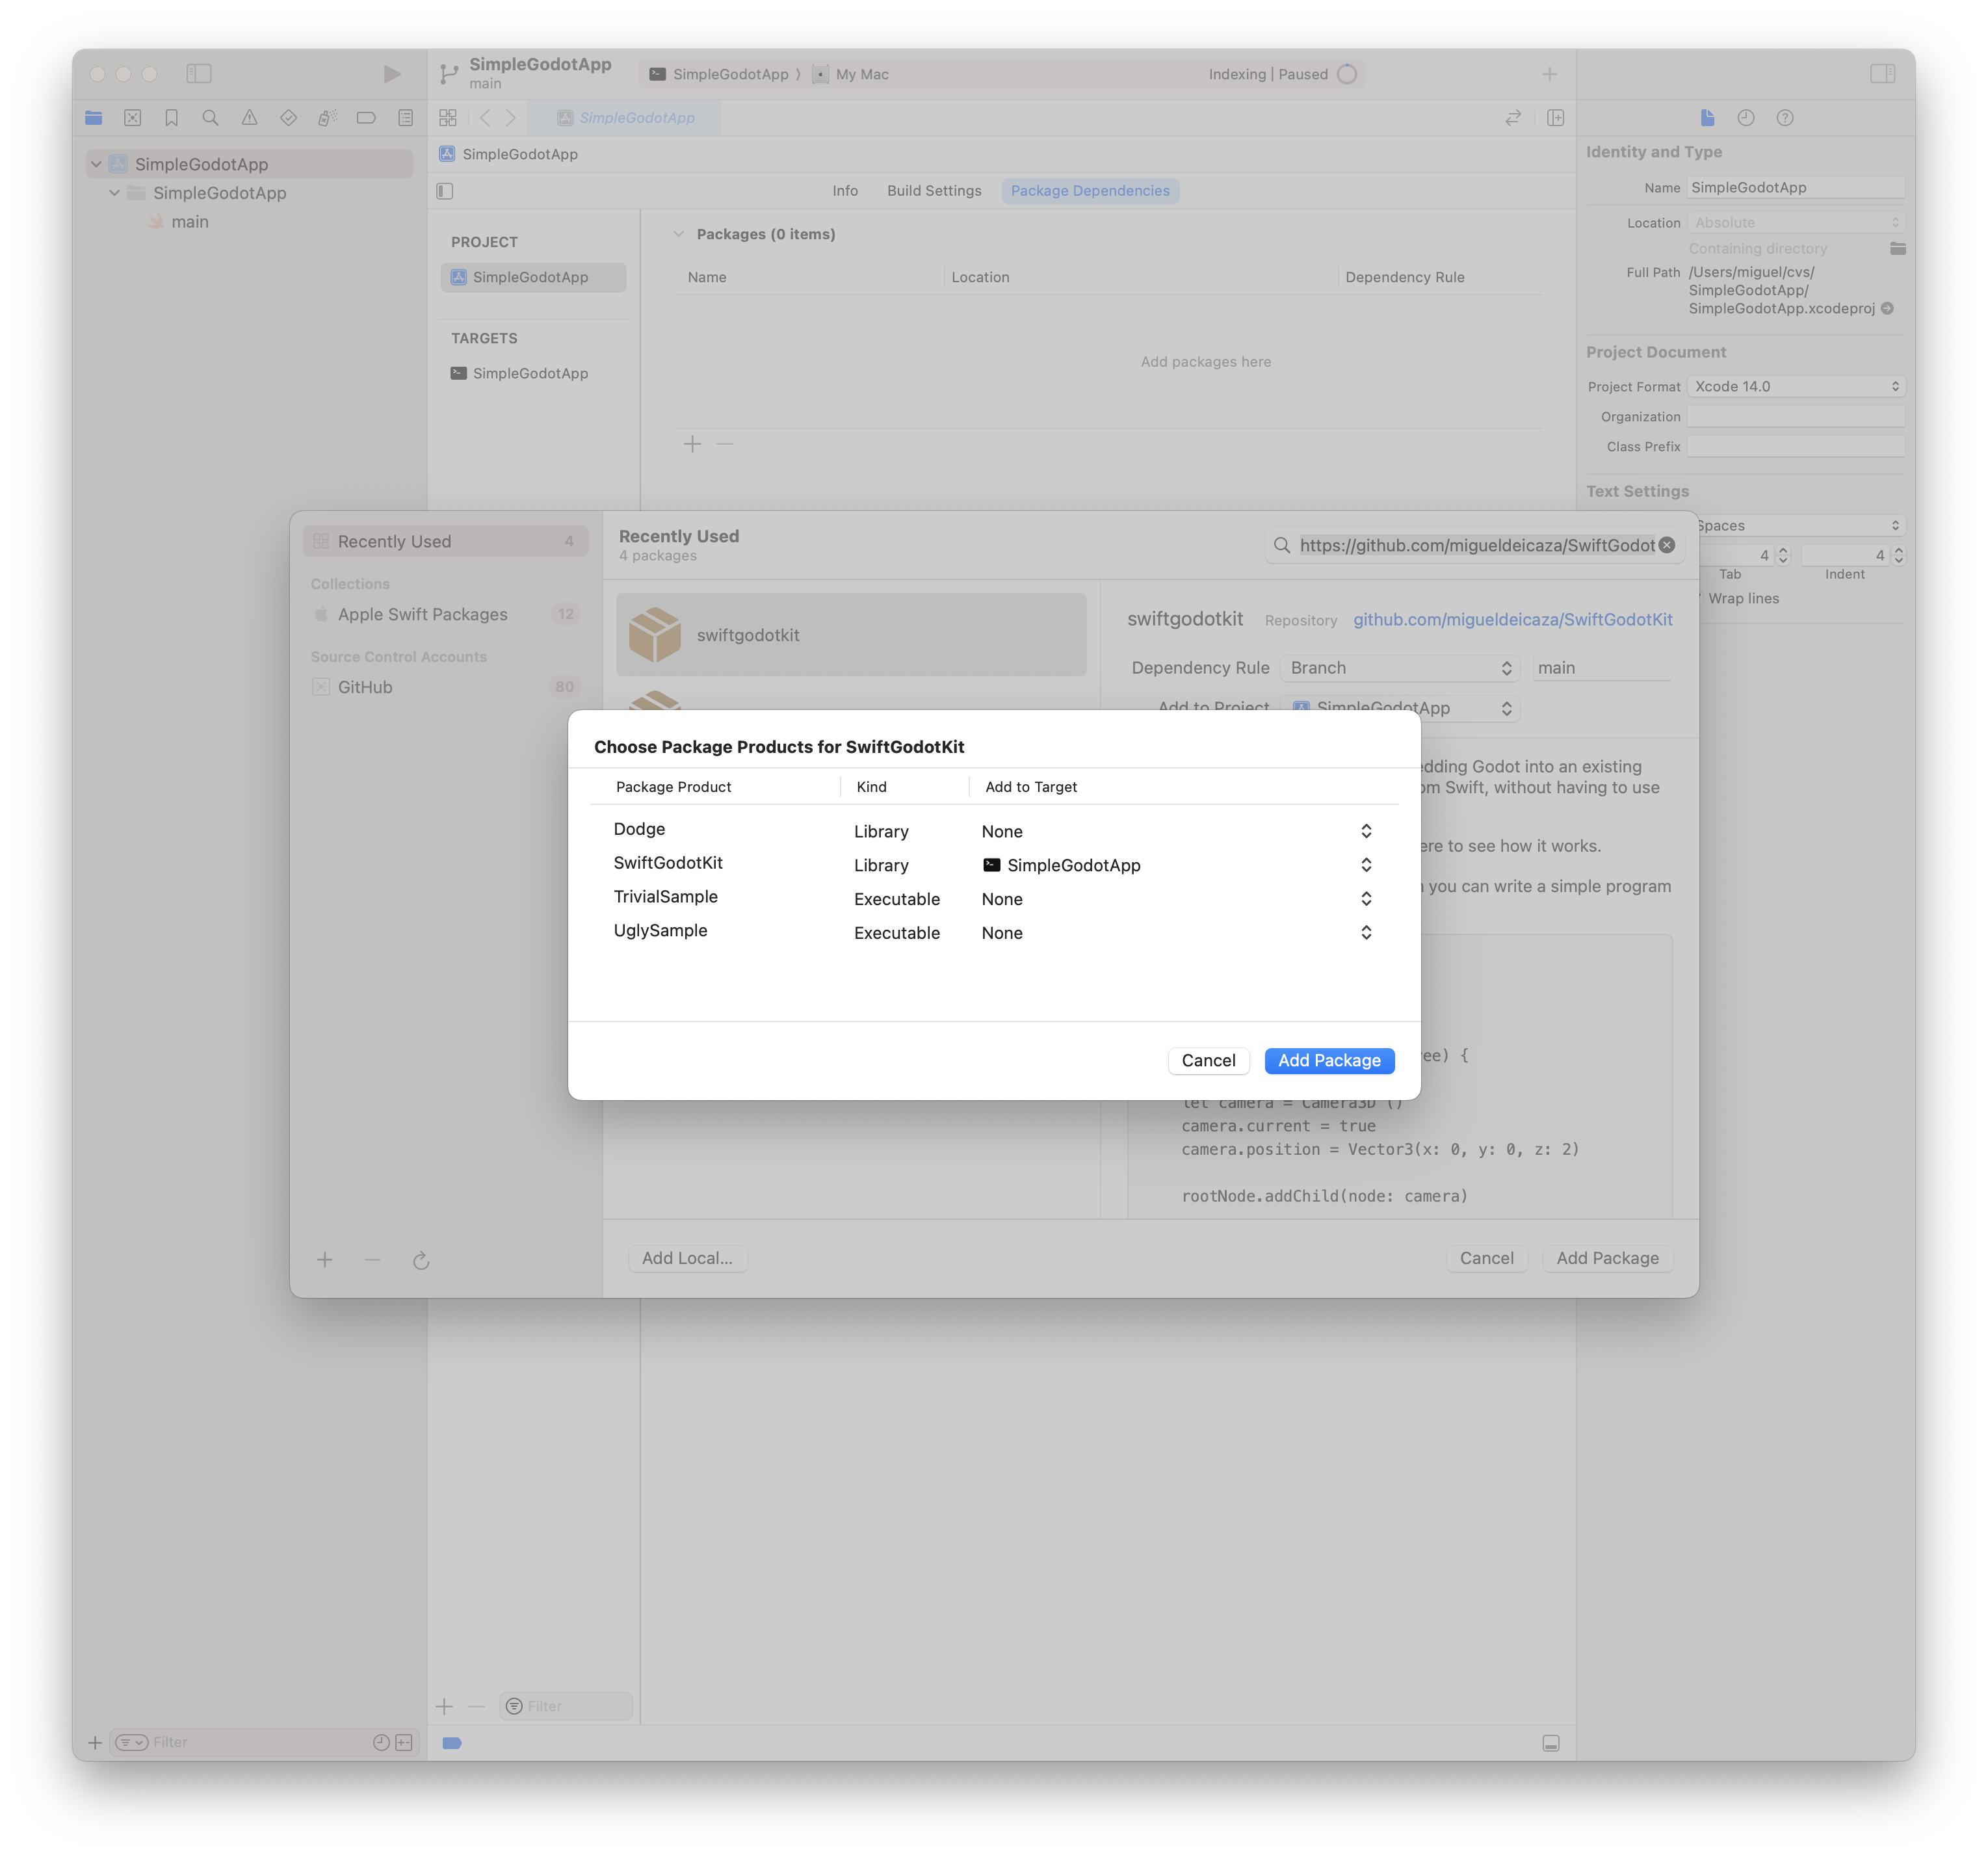Click the related items grid icon
The width and height of the screenshot is (1988, 1857).
tap(448, 118)
